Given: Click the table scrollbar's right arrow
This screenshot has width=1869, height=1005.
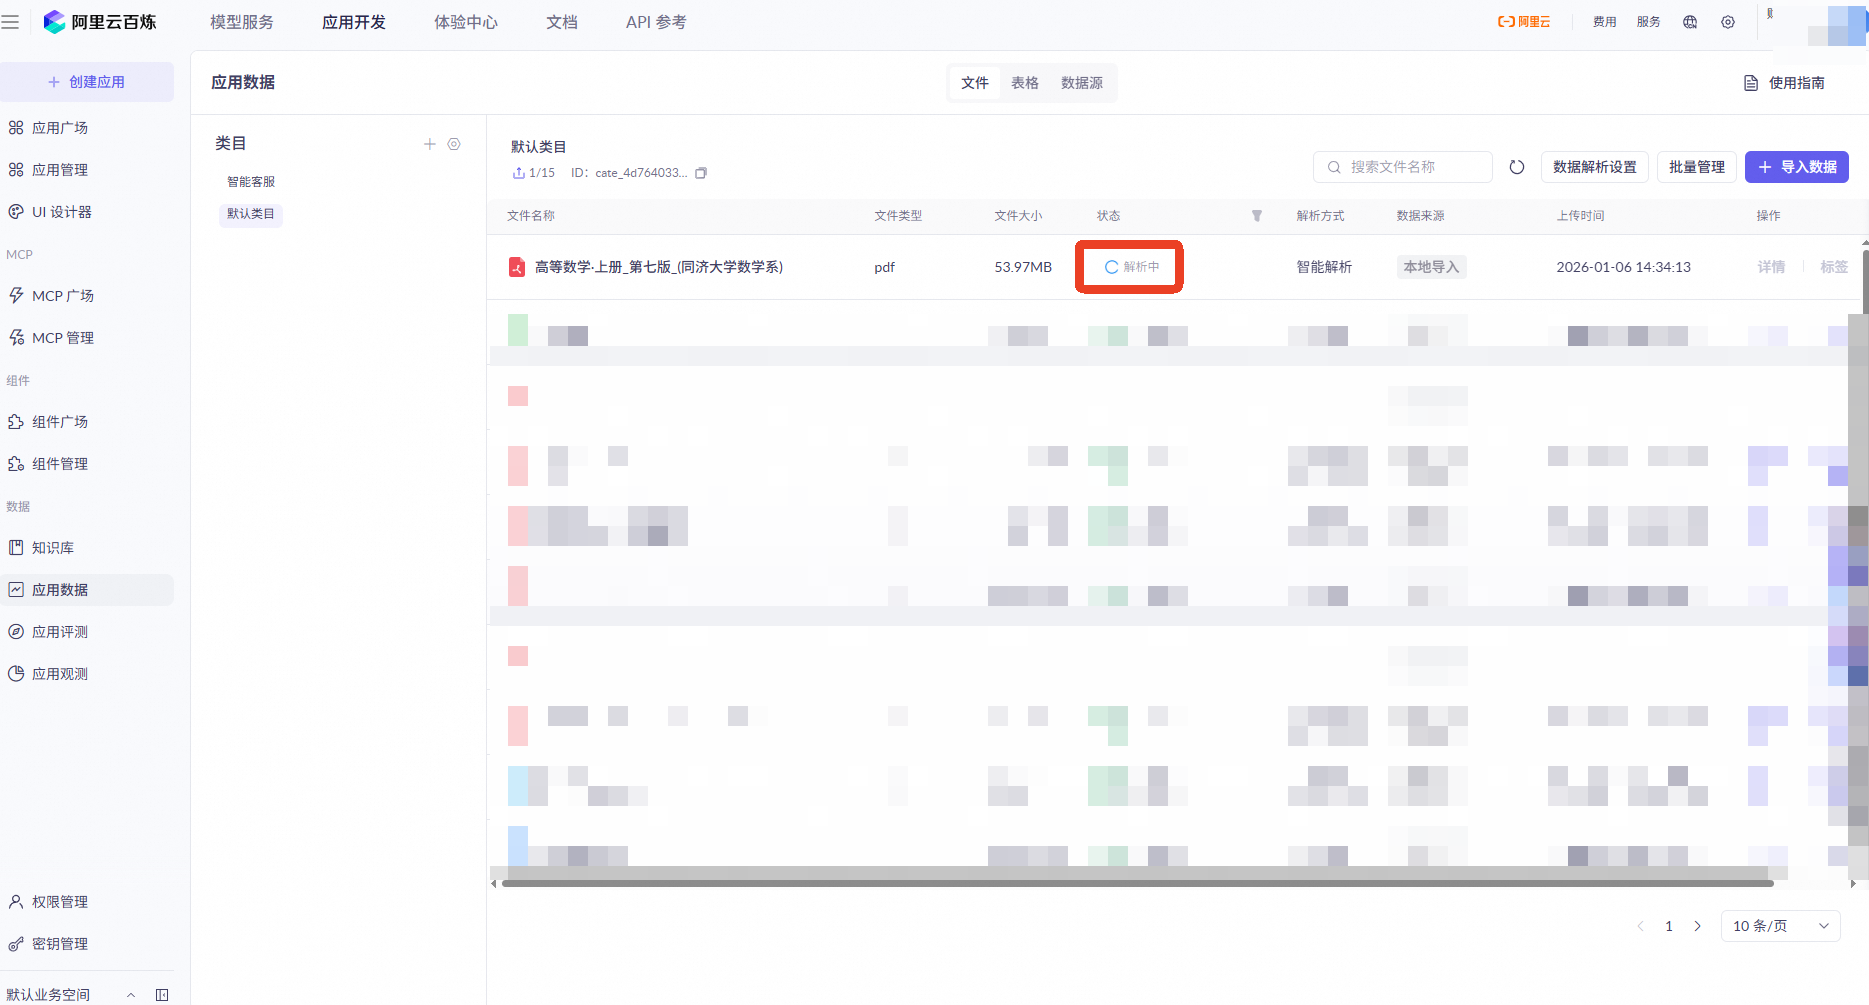Looking at the screenshot, I should 1853,883.
